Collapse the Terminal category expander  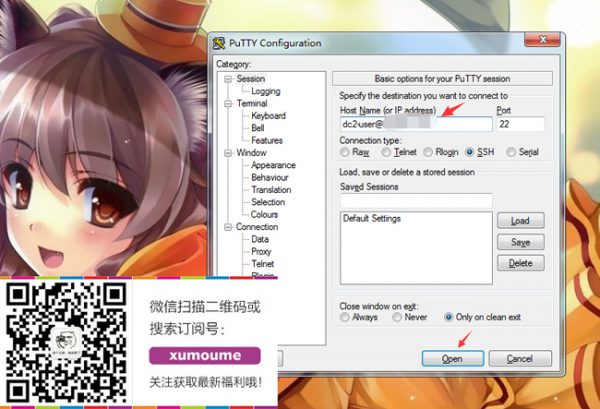coord(228,104)
